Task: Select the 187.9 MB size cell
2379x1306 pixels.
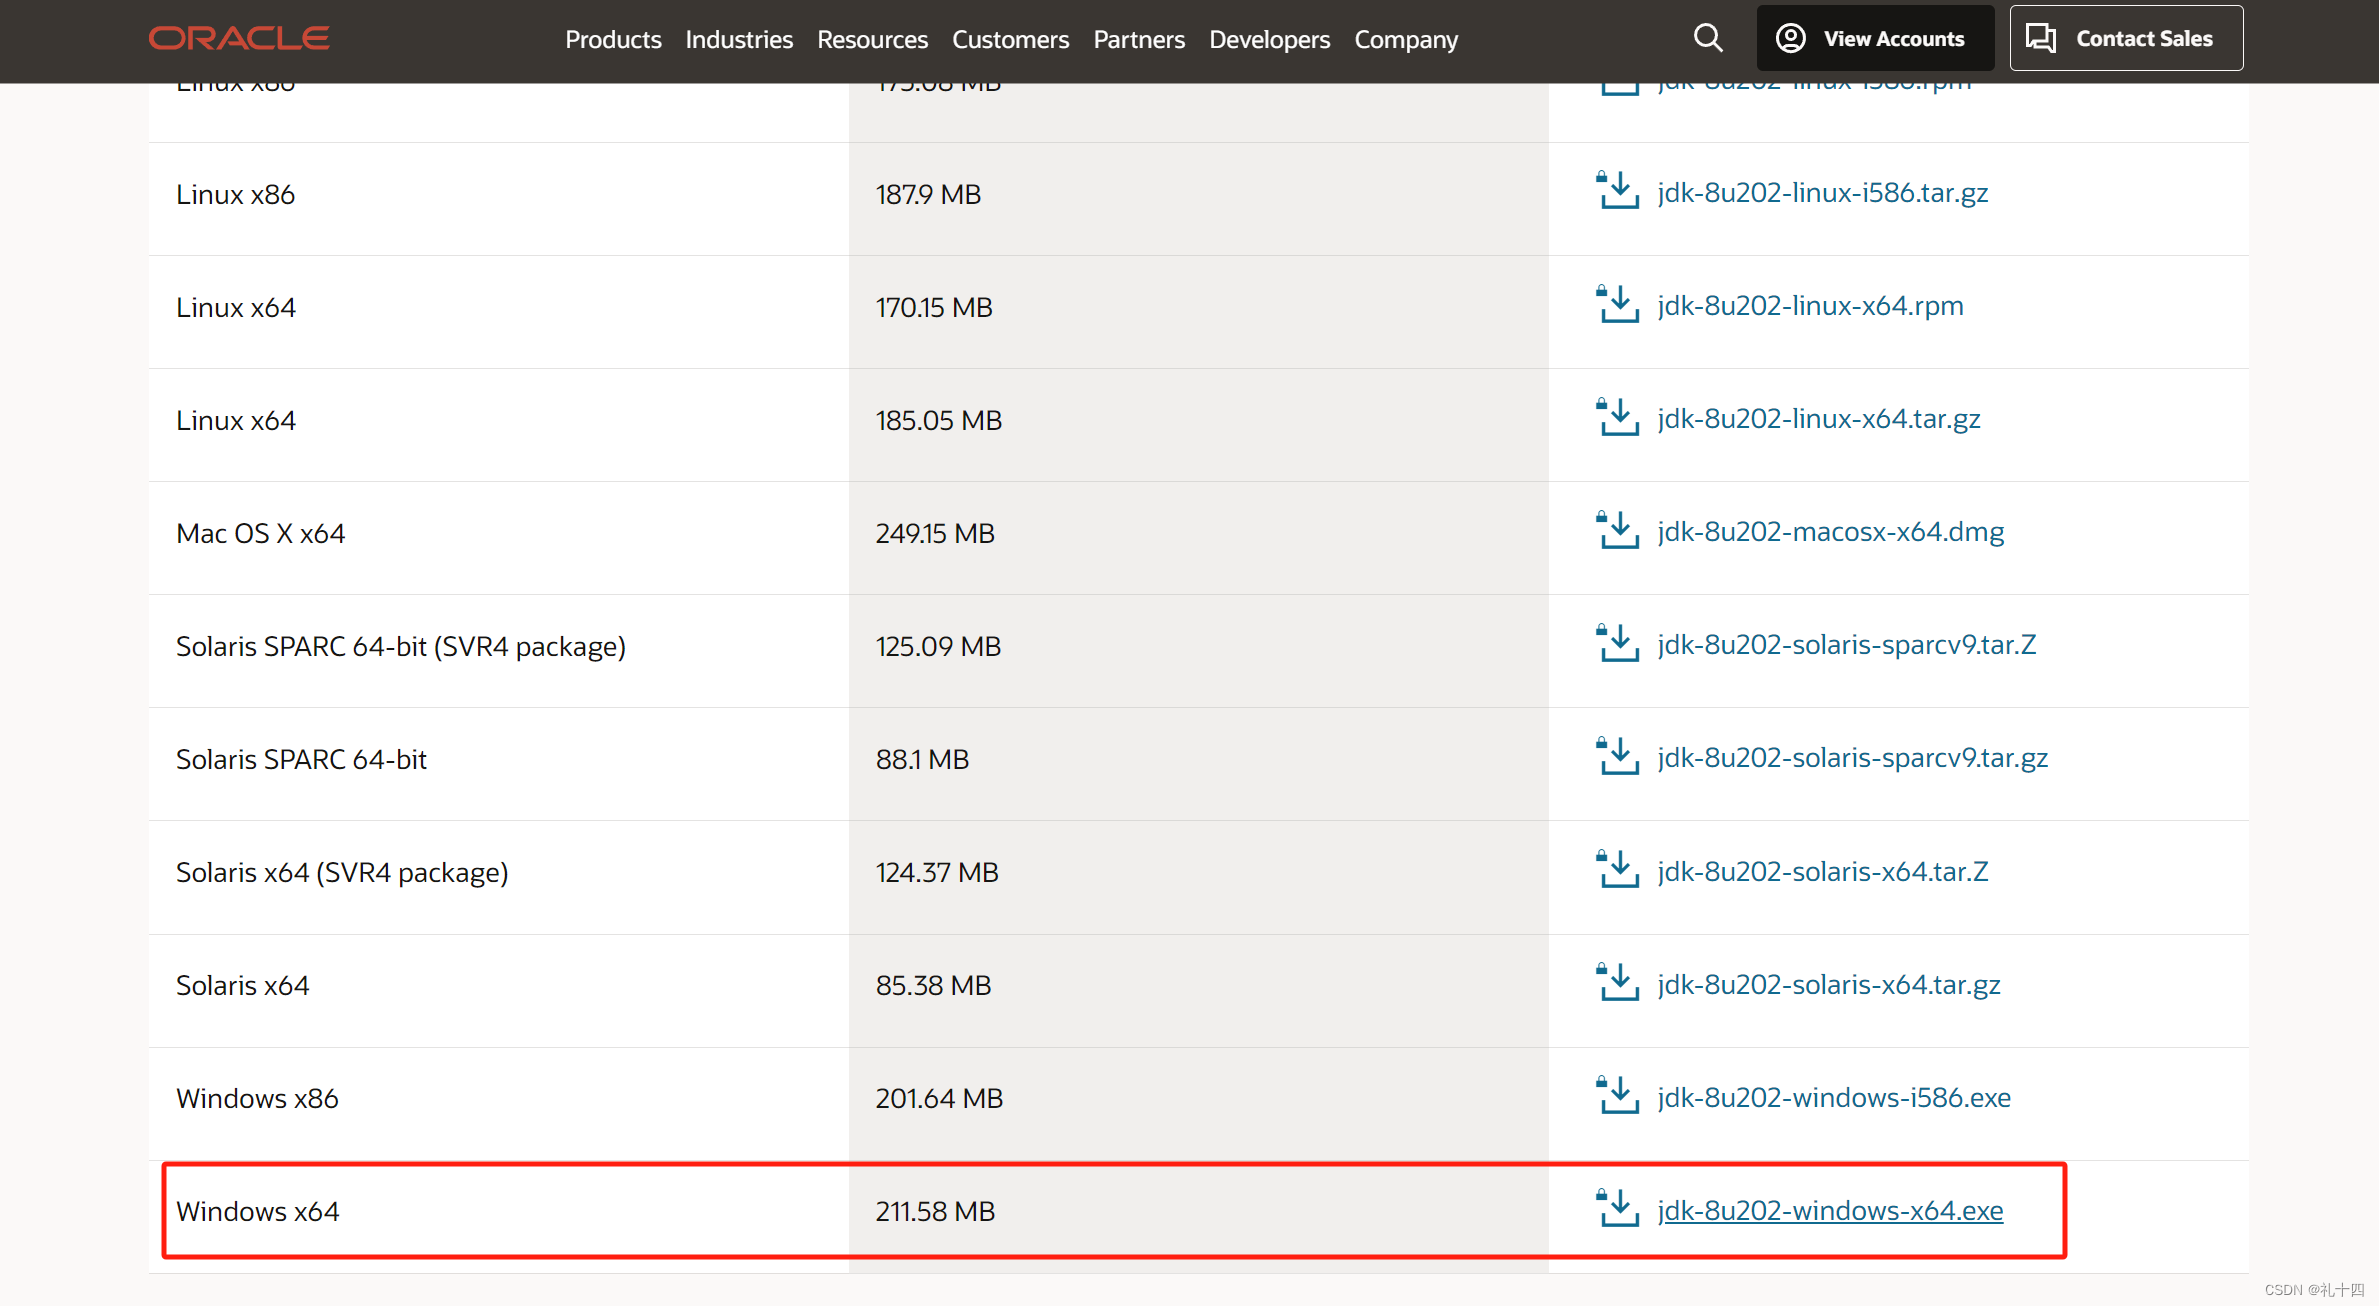Action: [x=1199, y=198]
